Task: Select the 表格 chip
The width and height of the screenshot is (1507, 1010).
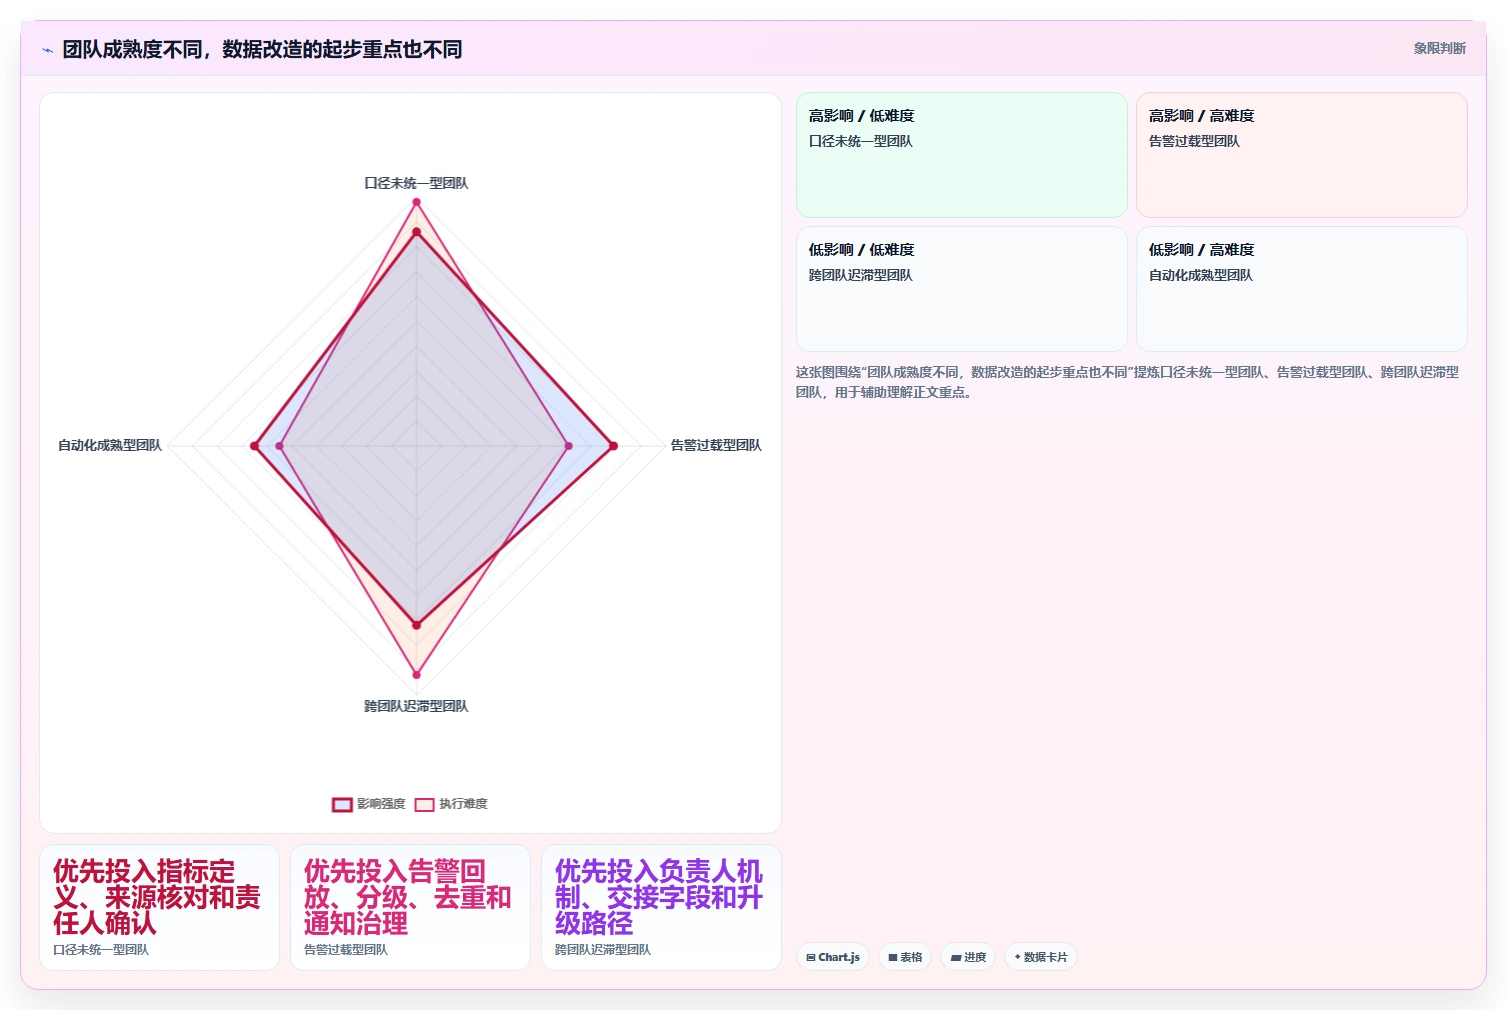Action: [905, 957]
